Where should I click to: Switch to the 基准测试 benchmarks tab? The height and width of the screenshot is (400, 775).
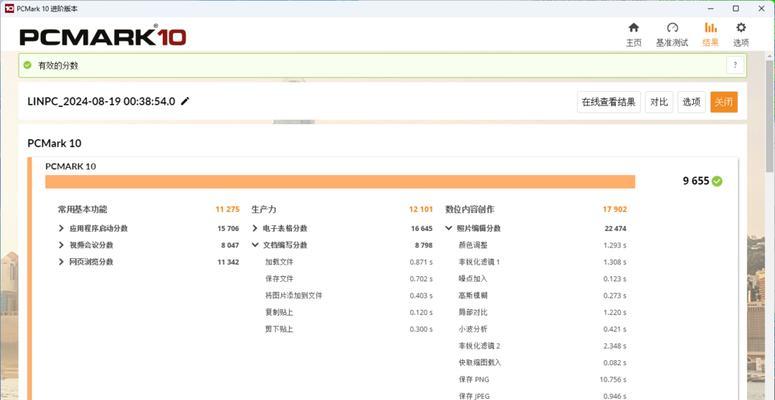point(672,35)
